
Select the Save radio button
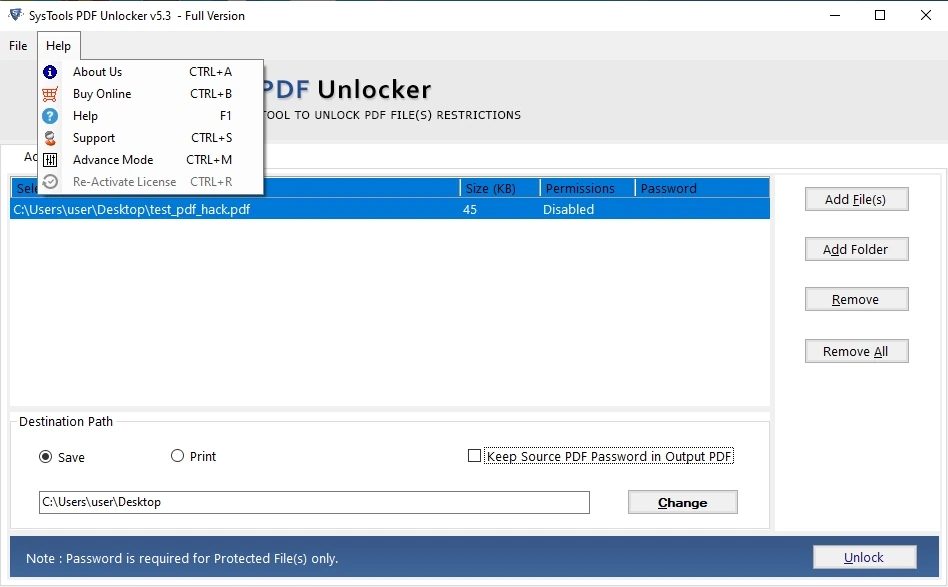45,456
